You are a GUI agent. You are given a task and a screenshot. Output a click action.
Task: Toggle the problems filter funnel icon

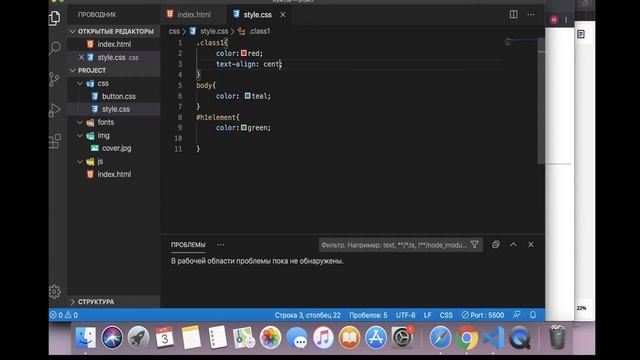475,244
